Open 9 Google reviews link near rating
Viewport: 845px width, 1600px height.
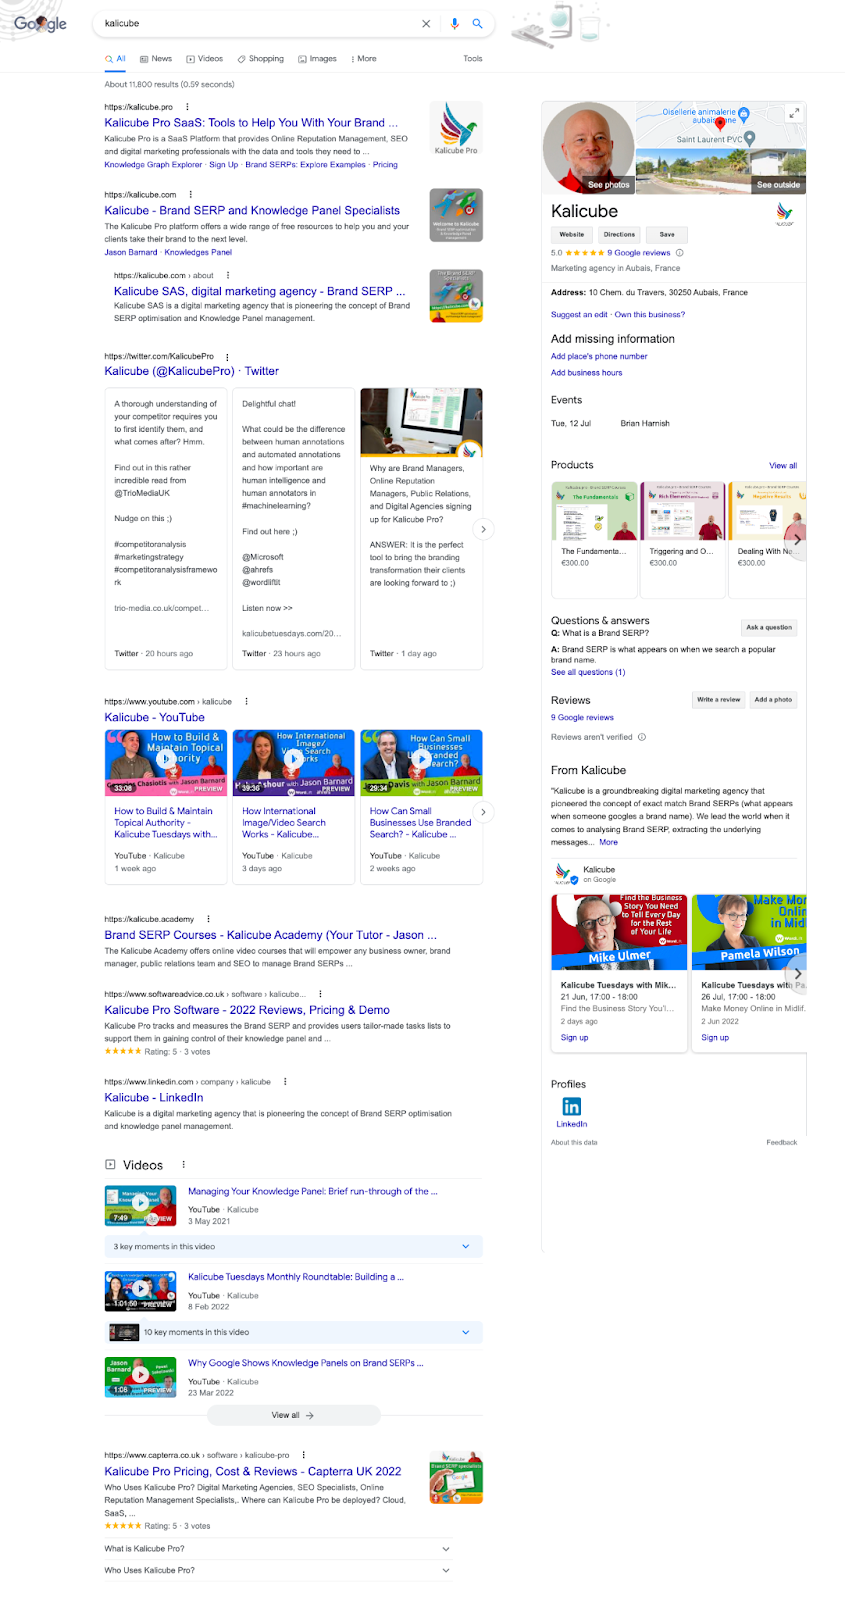click(639, 253)
